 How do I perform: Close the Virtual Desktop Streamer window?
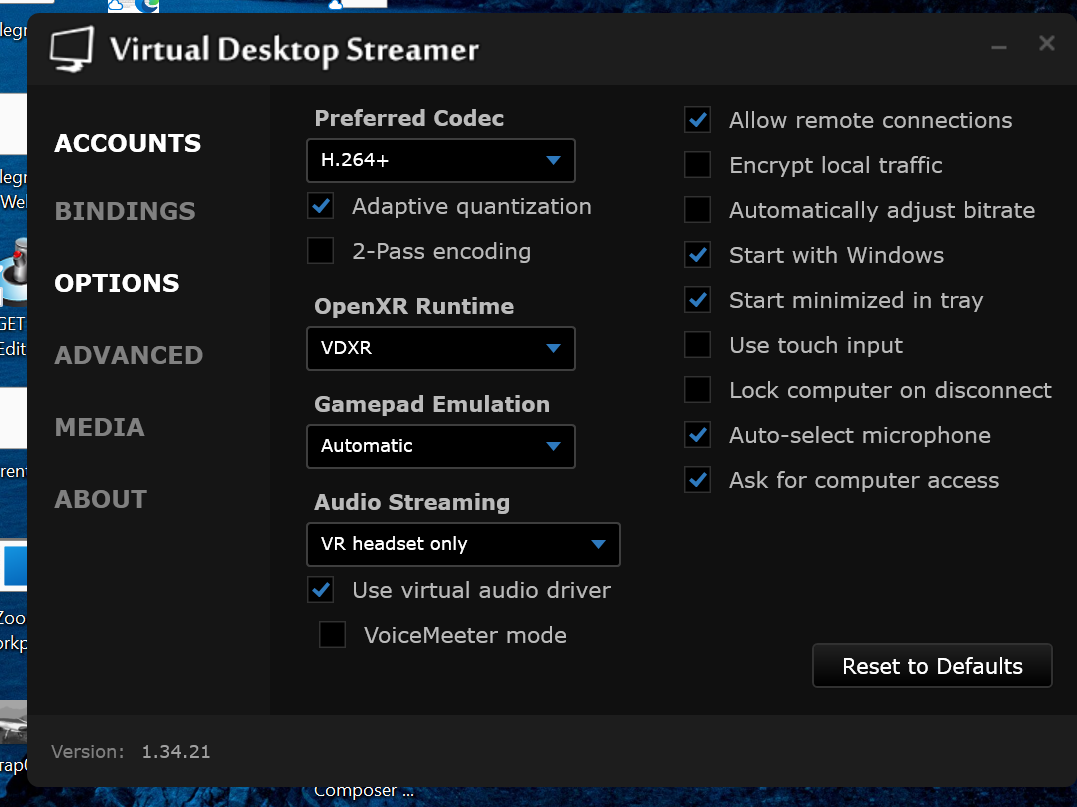(1046, 43)
